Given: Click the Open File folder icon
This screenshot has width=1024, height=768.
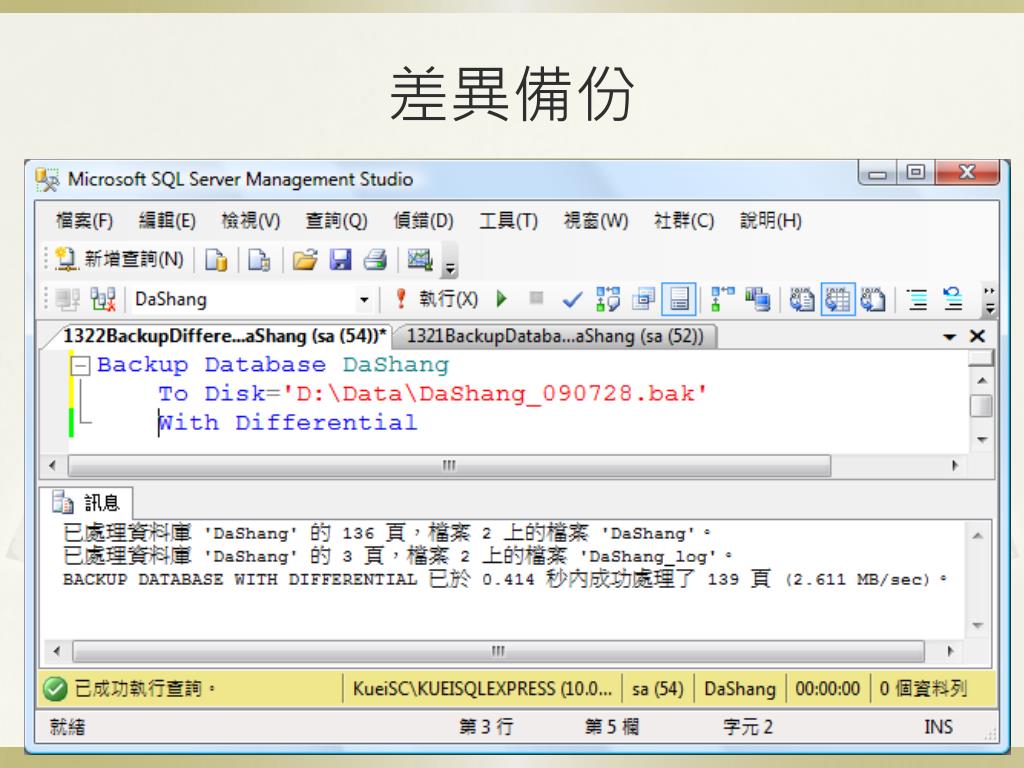Looking at the screenshot, I should (x=304, y=260).
